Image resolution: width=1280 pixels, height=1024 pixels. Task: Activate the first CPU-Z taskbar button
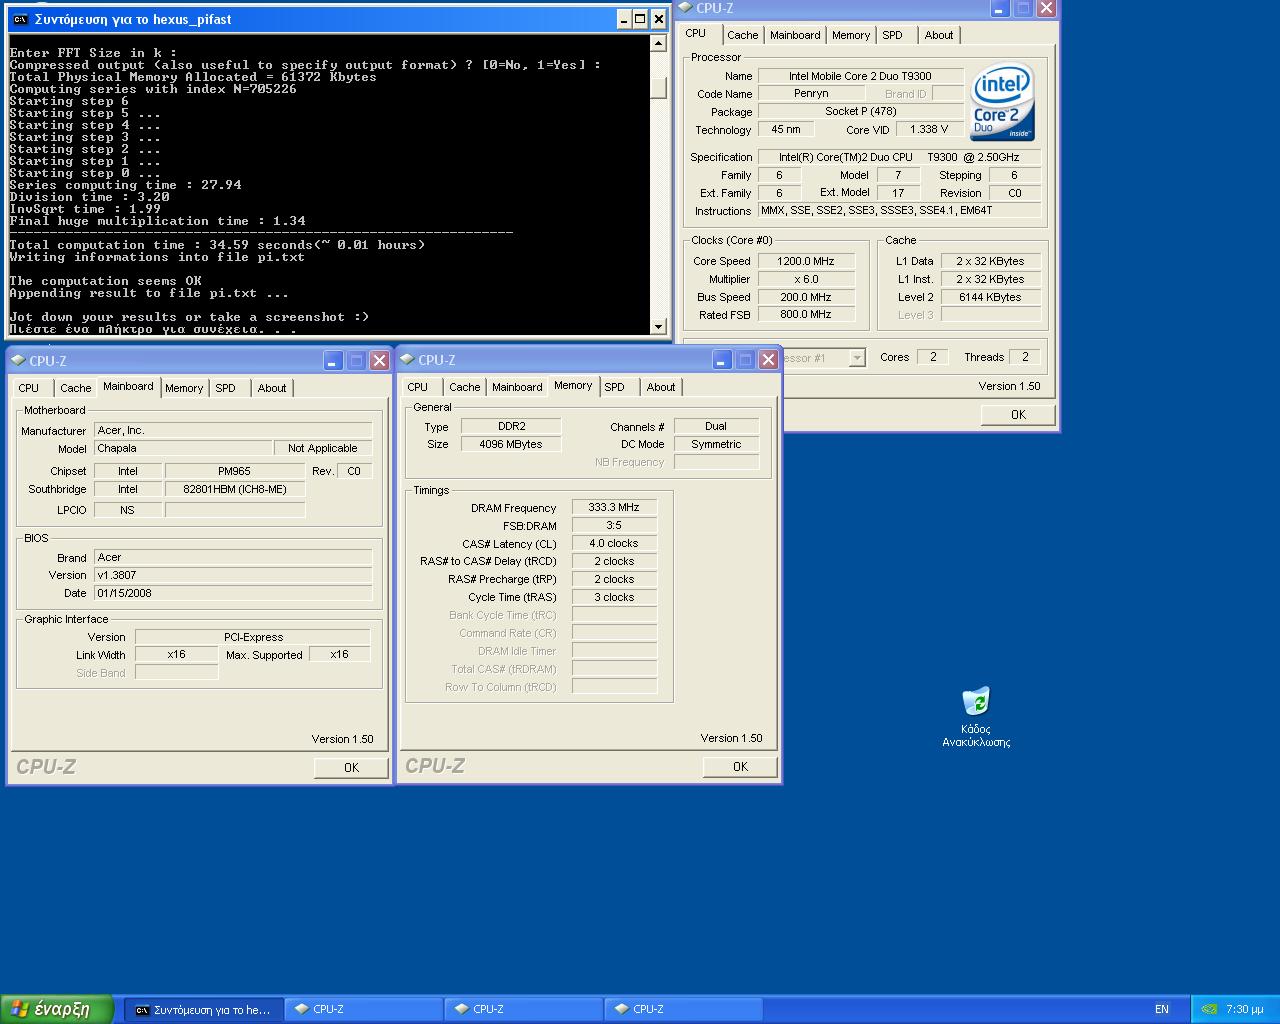pos(364,1009)
